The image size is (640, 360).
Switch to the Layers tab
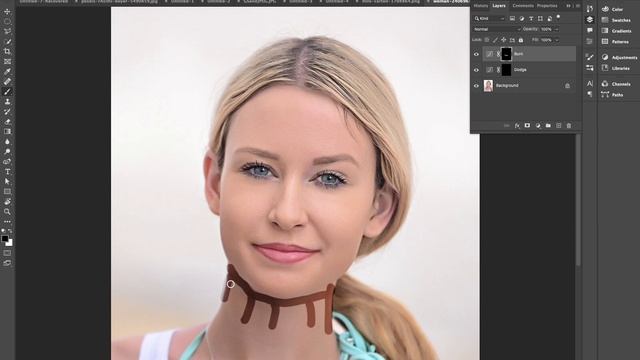[x=499, y=6]
